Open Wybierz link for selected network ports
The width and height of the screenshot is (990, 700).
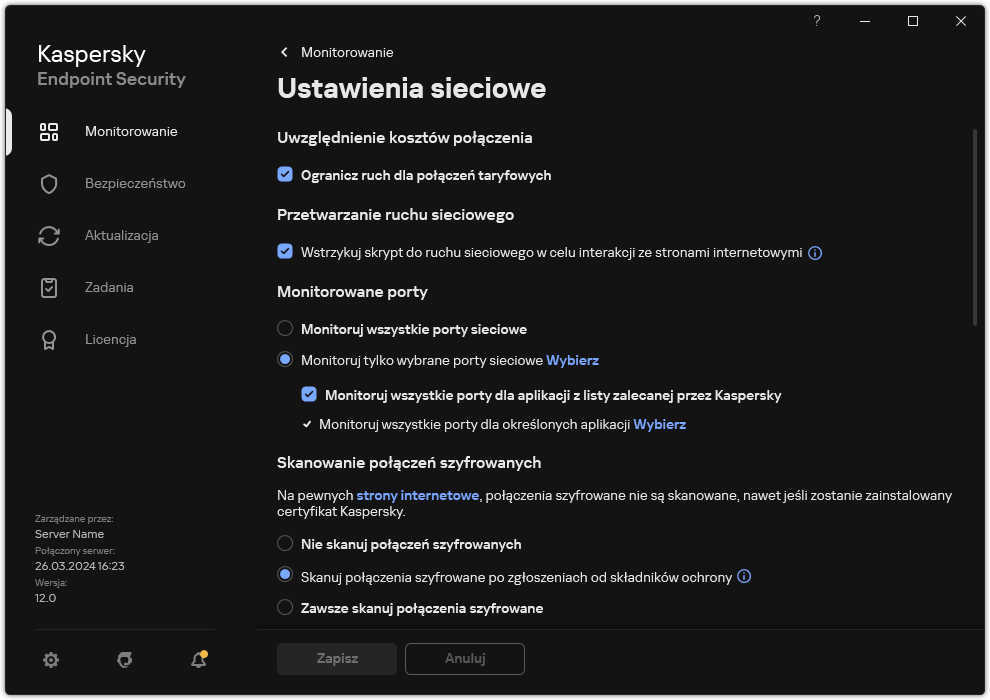(574, 360)
